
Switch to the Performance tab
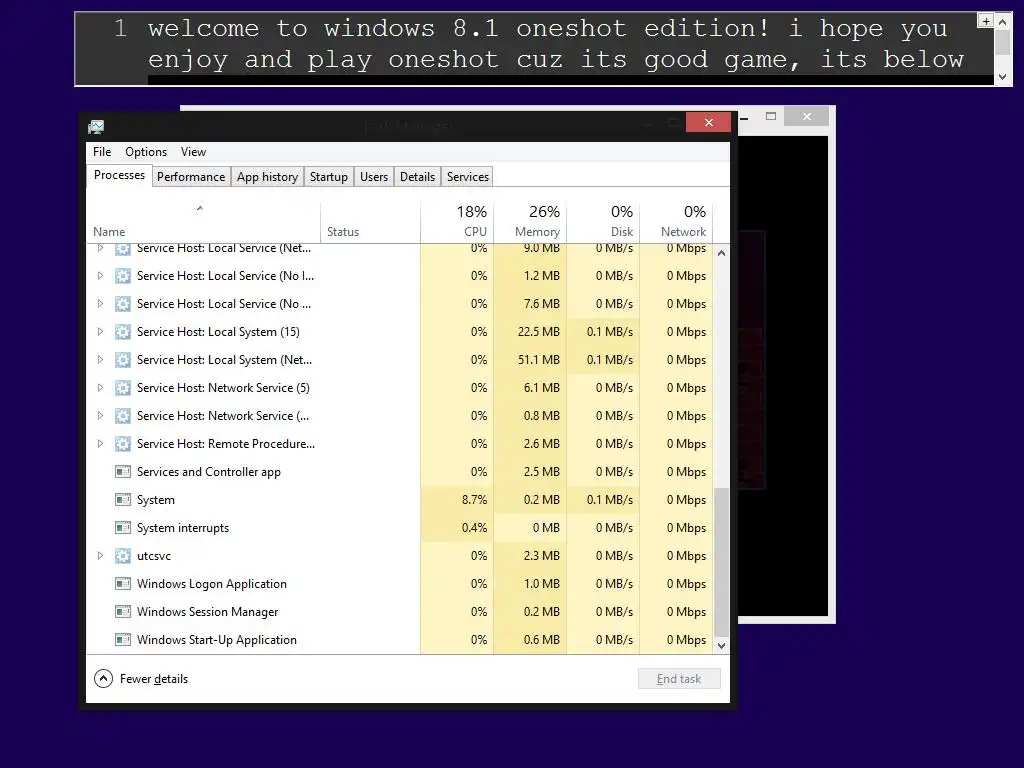pyautogui.click(x=191, y=176)
